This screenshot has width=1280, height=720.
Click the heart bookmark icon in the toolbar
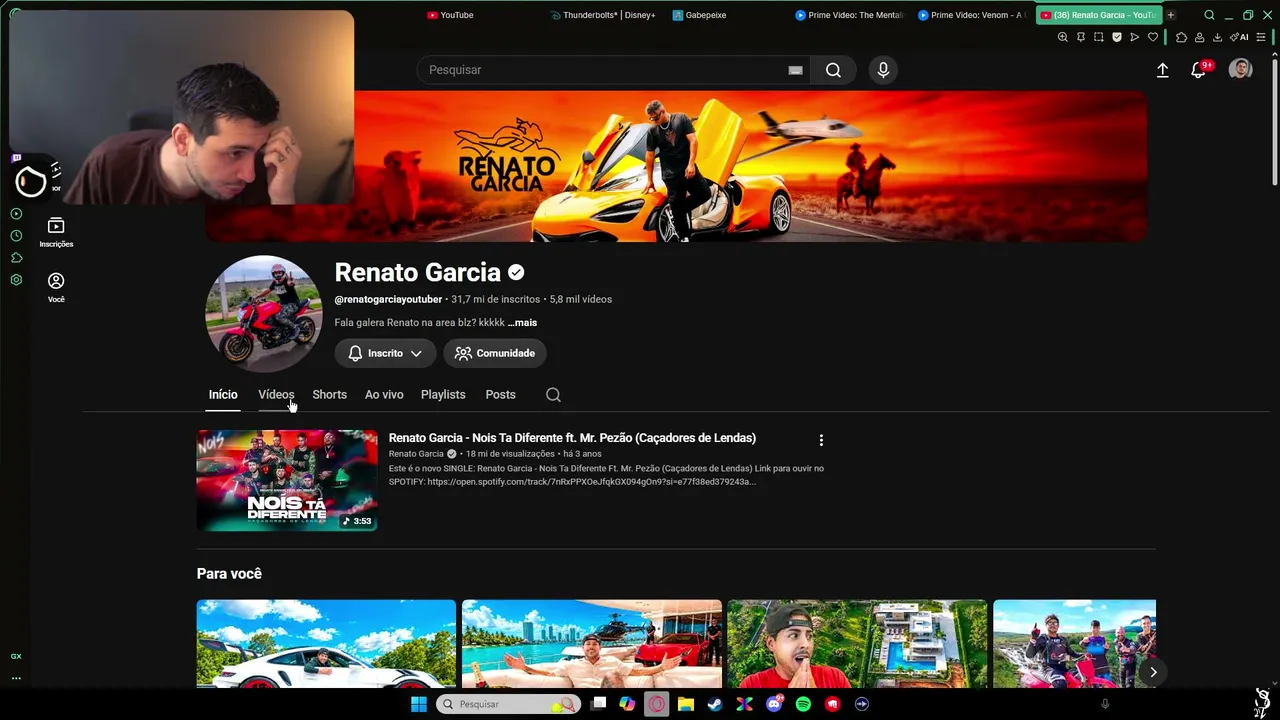coord(1152,37)
